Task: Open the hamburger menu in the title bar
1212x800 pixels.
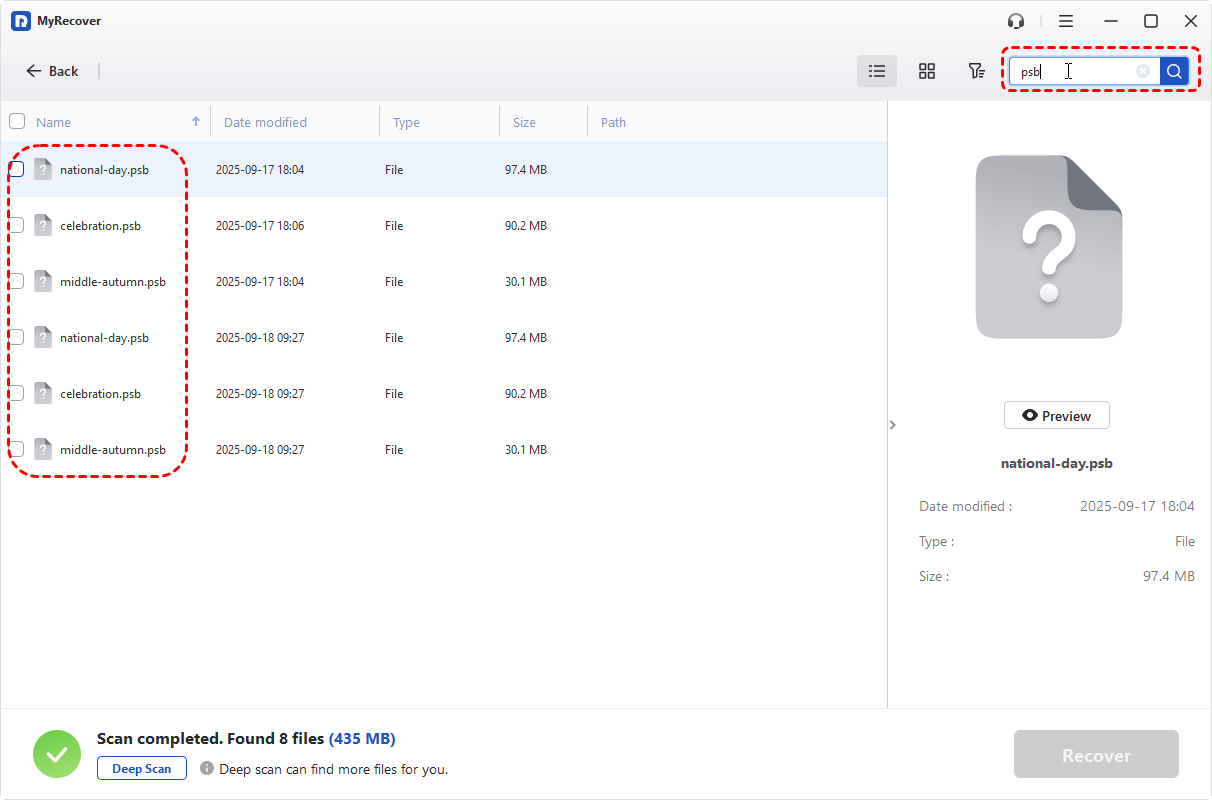Action: pos(1066,21)
